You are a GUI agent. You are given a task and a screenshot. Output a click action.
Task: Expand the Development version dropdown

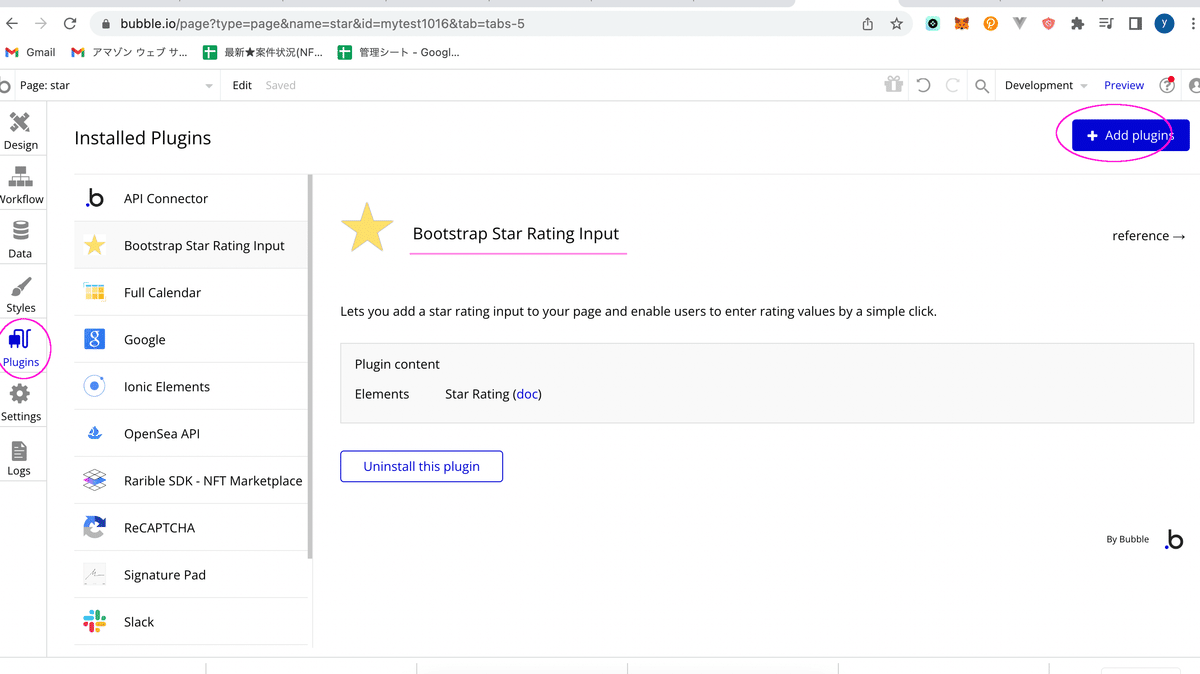(1046, 86)
